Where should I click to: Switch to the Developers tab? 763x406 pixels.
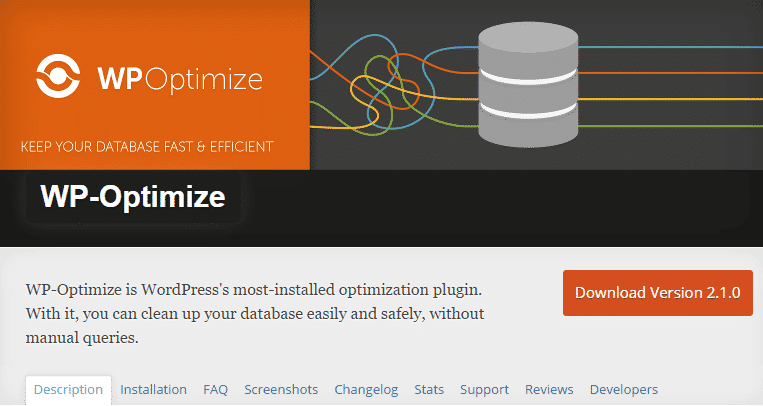(x=624, y=390)
